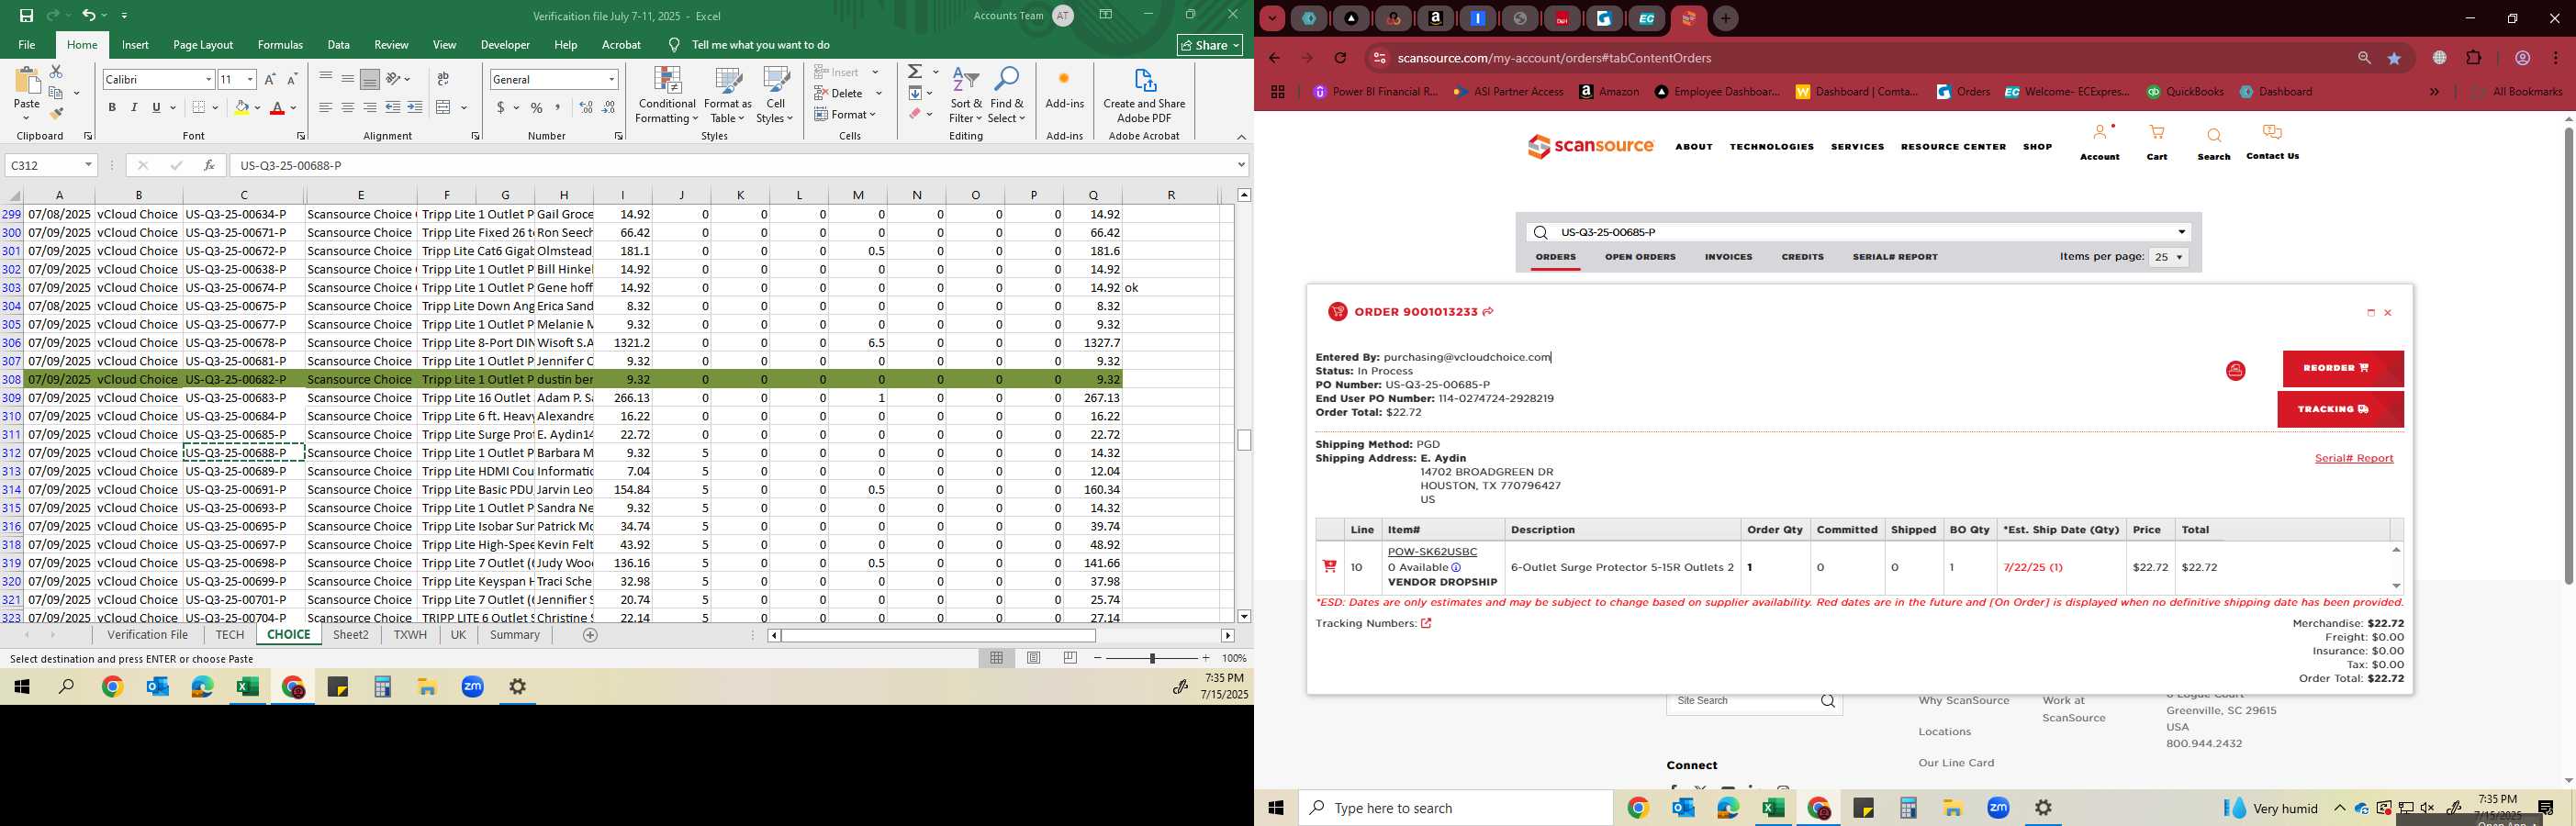Switch to Page Break Preview in status bar
2576x826 pixels.
click(1070, 658)
